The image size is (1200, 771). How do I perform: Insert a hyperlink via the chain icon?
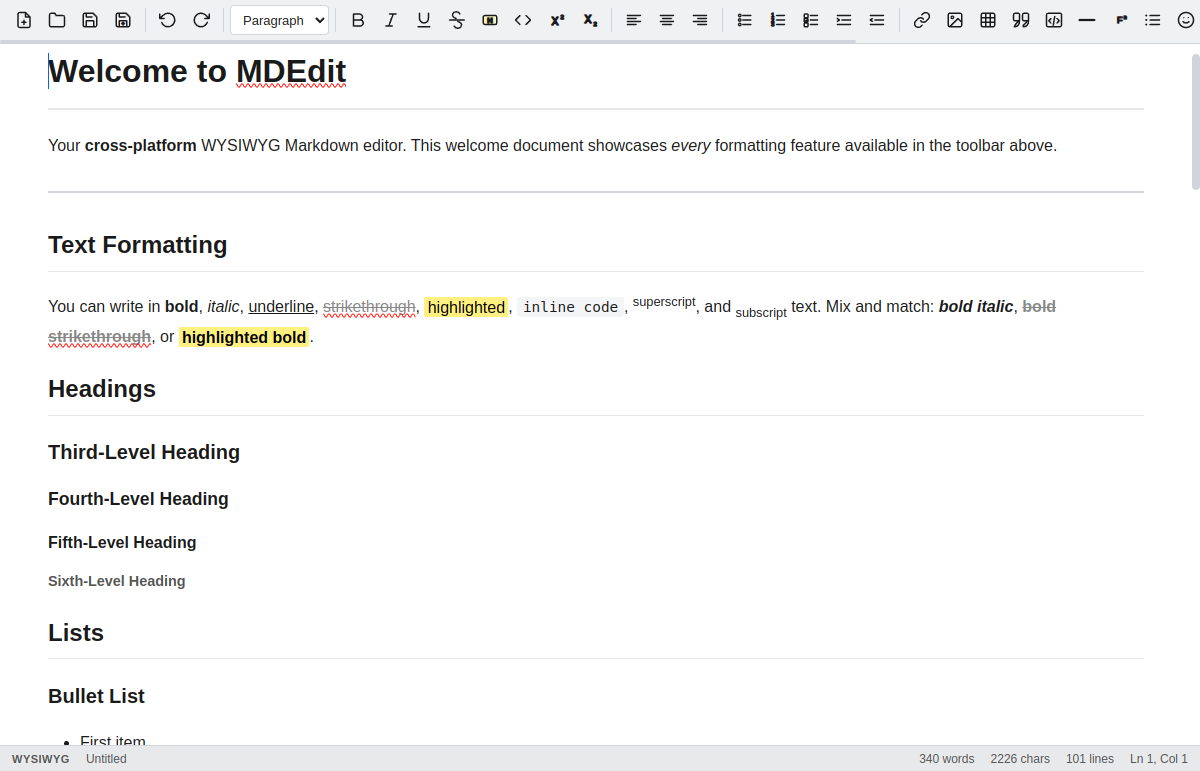(x=922, y=20)
